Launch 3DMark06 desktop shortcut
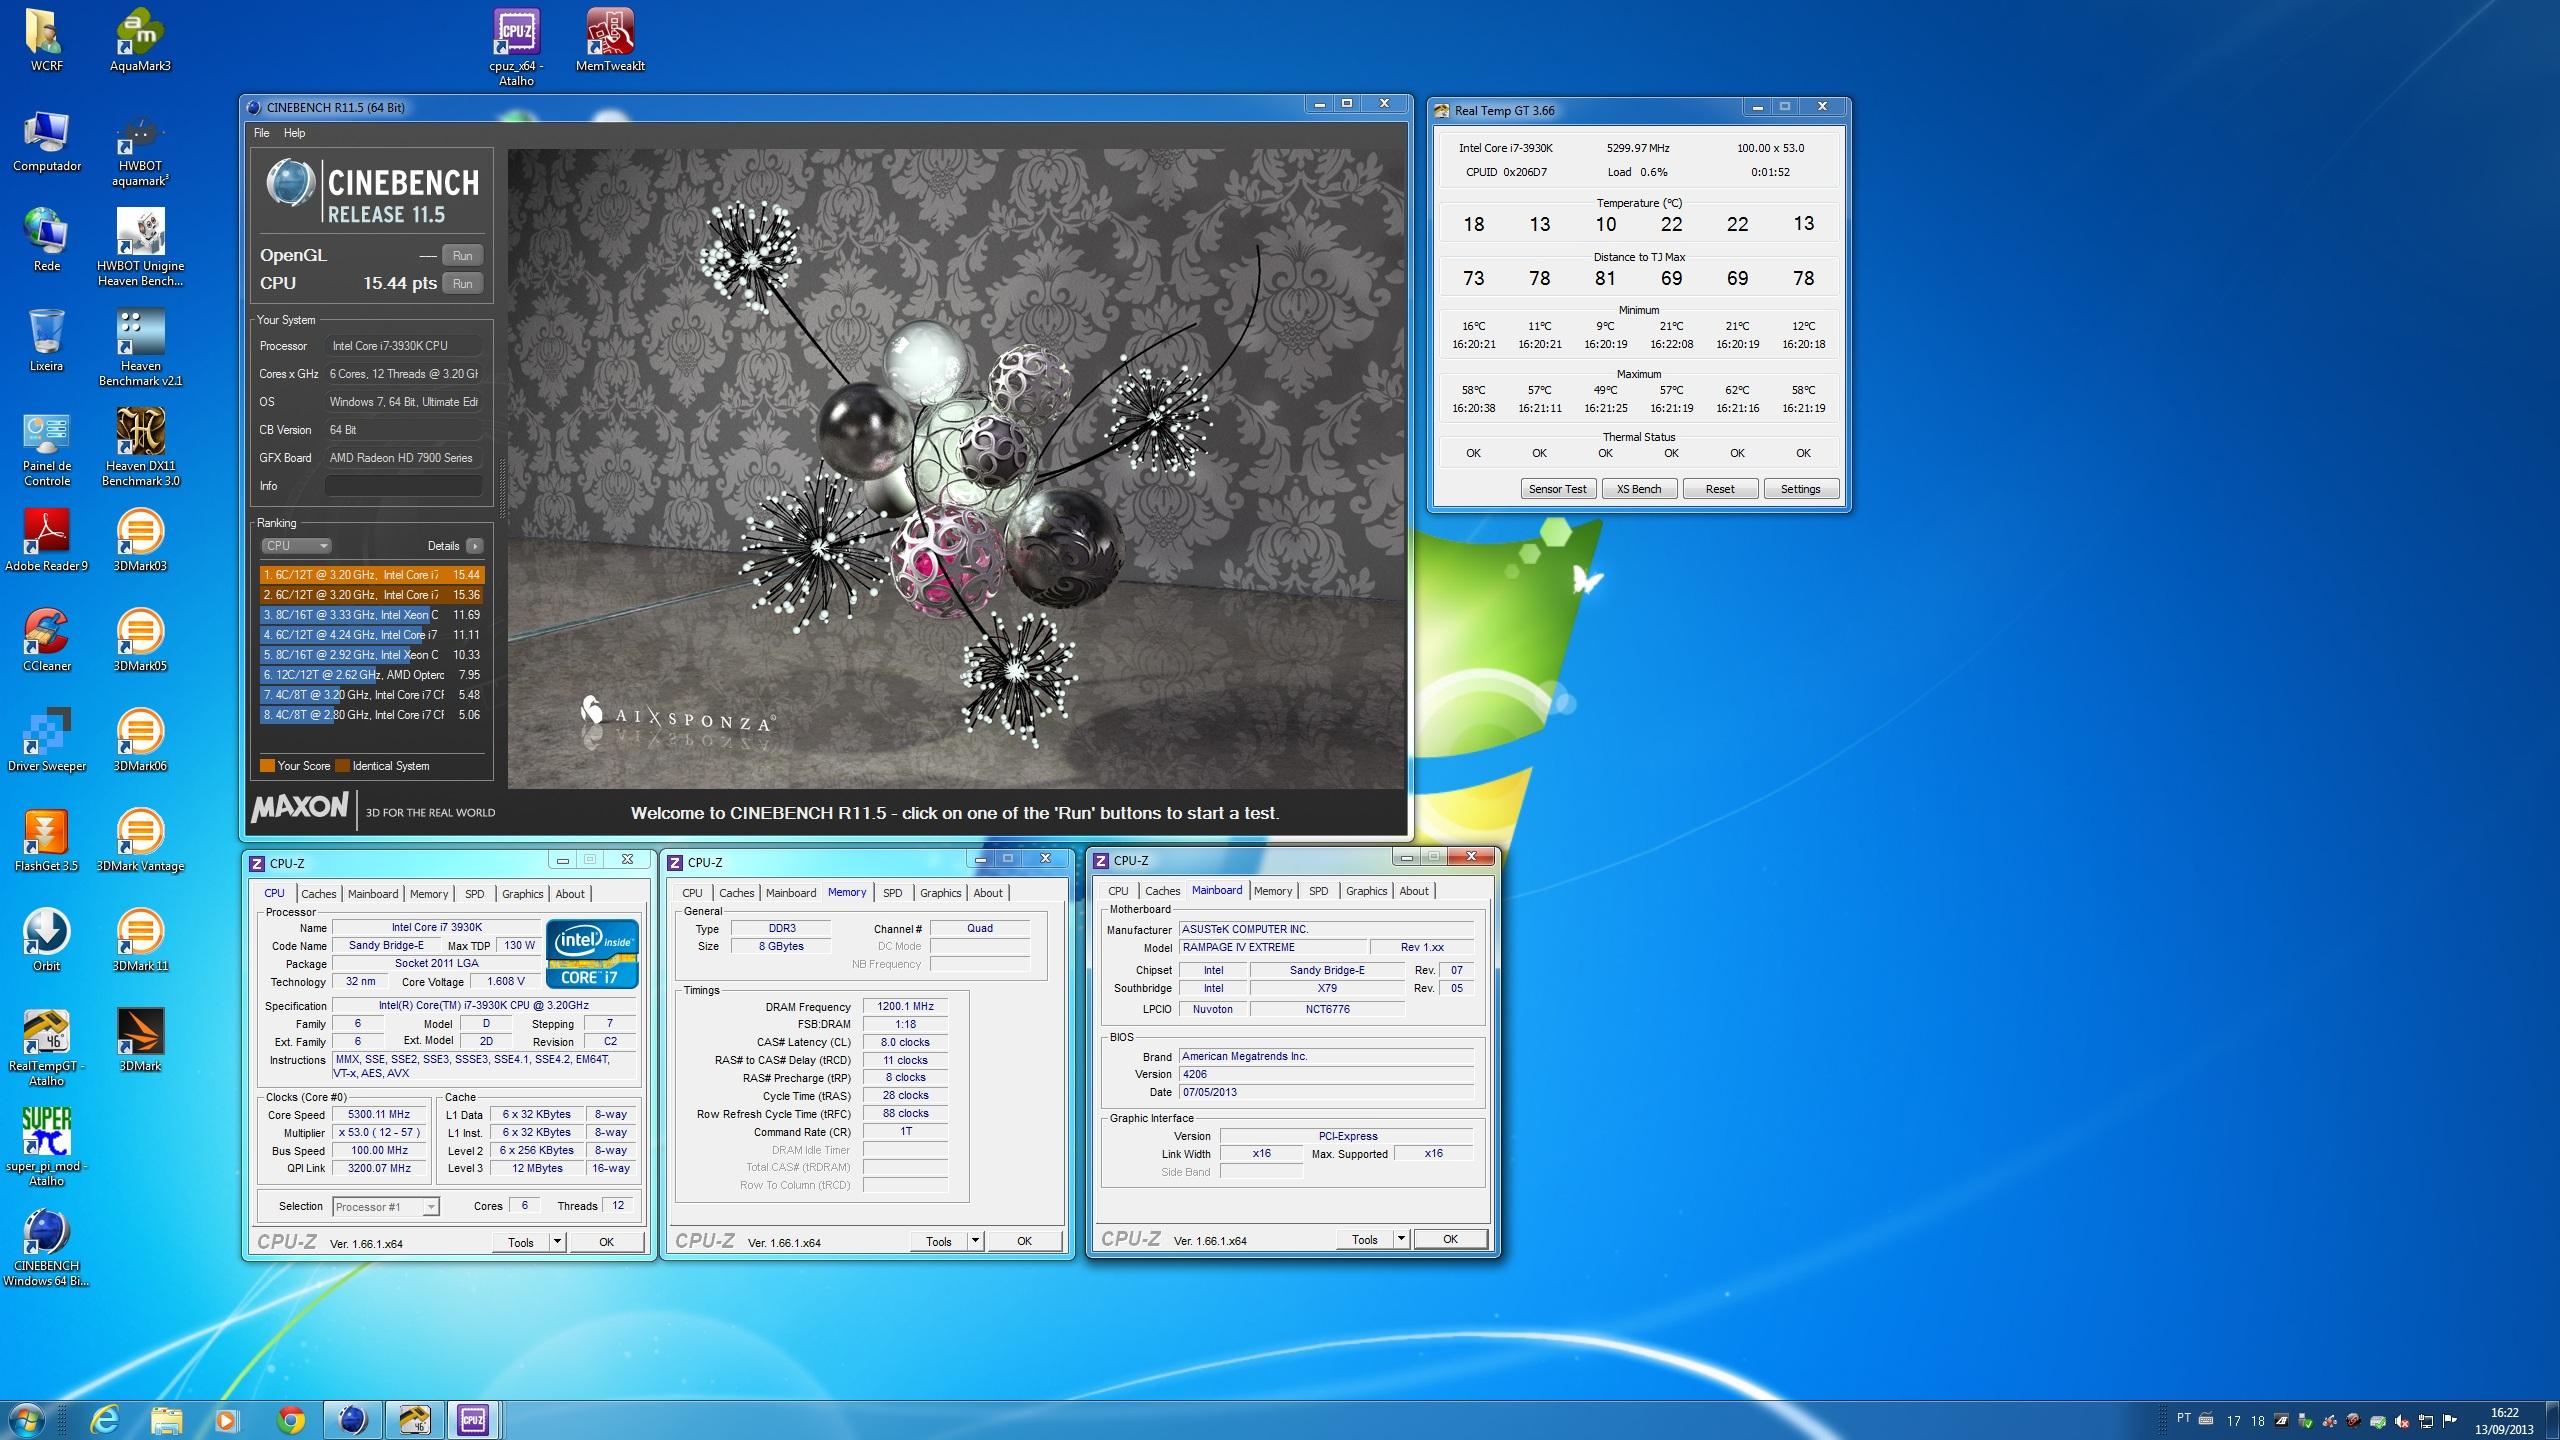 (x=140, y=740)
